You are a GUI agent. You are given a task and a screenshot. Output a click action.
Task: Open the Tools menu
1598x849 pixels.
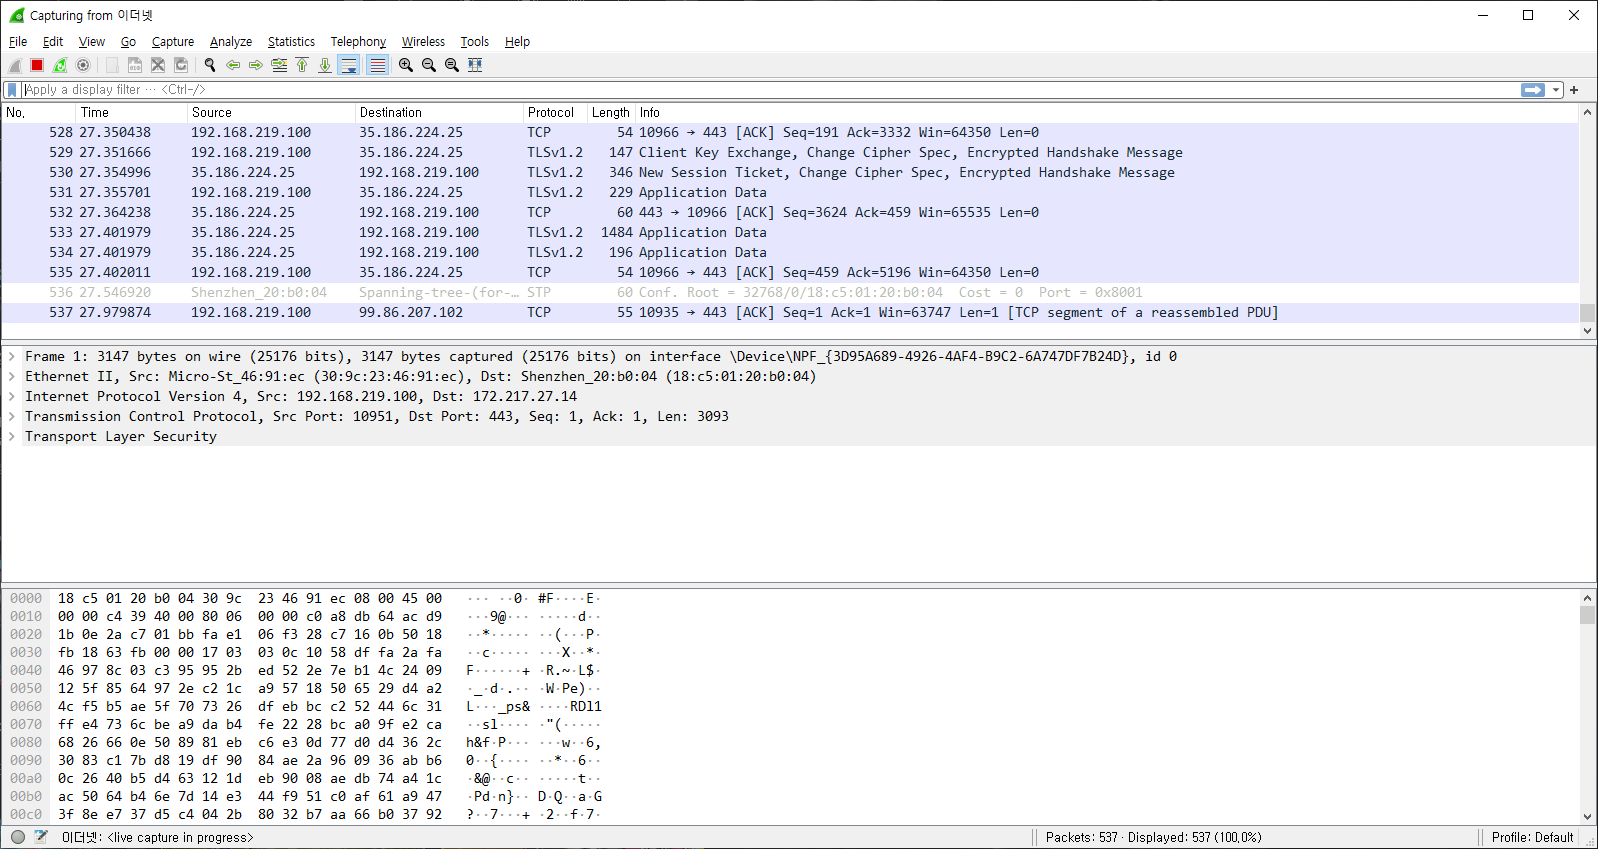pos(474,42)
